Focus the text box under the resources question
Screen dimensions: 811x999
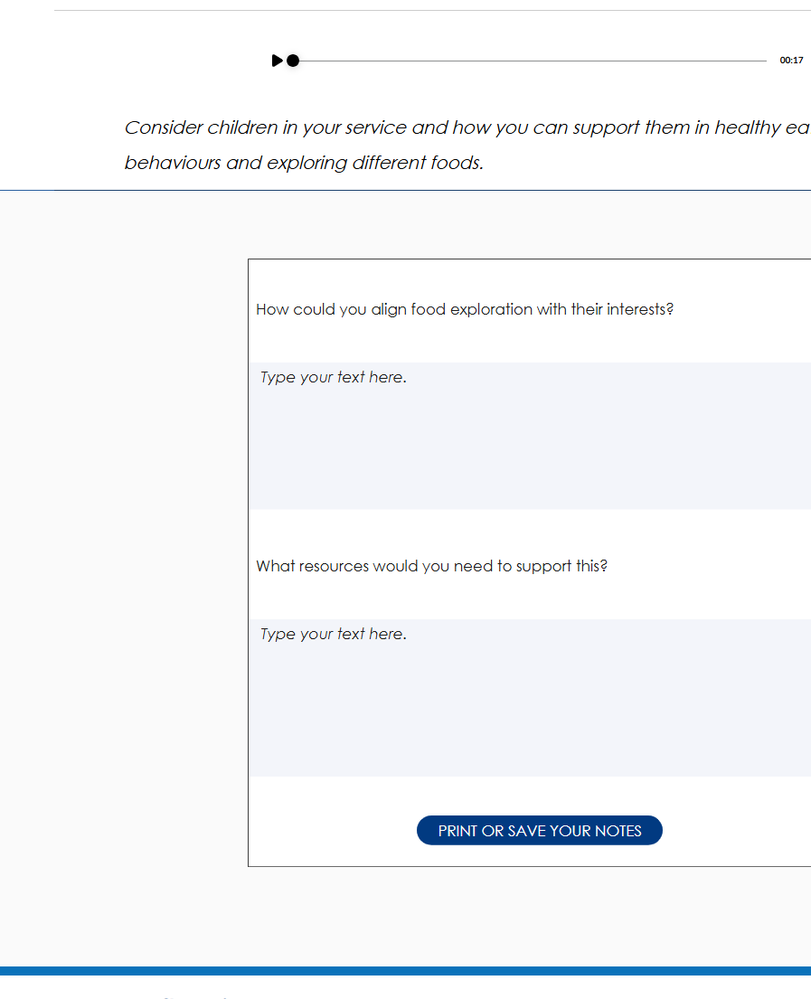coord(530,697)
